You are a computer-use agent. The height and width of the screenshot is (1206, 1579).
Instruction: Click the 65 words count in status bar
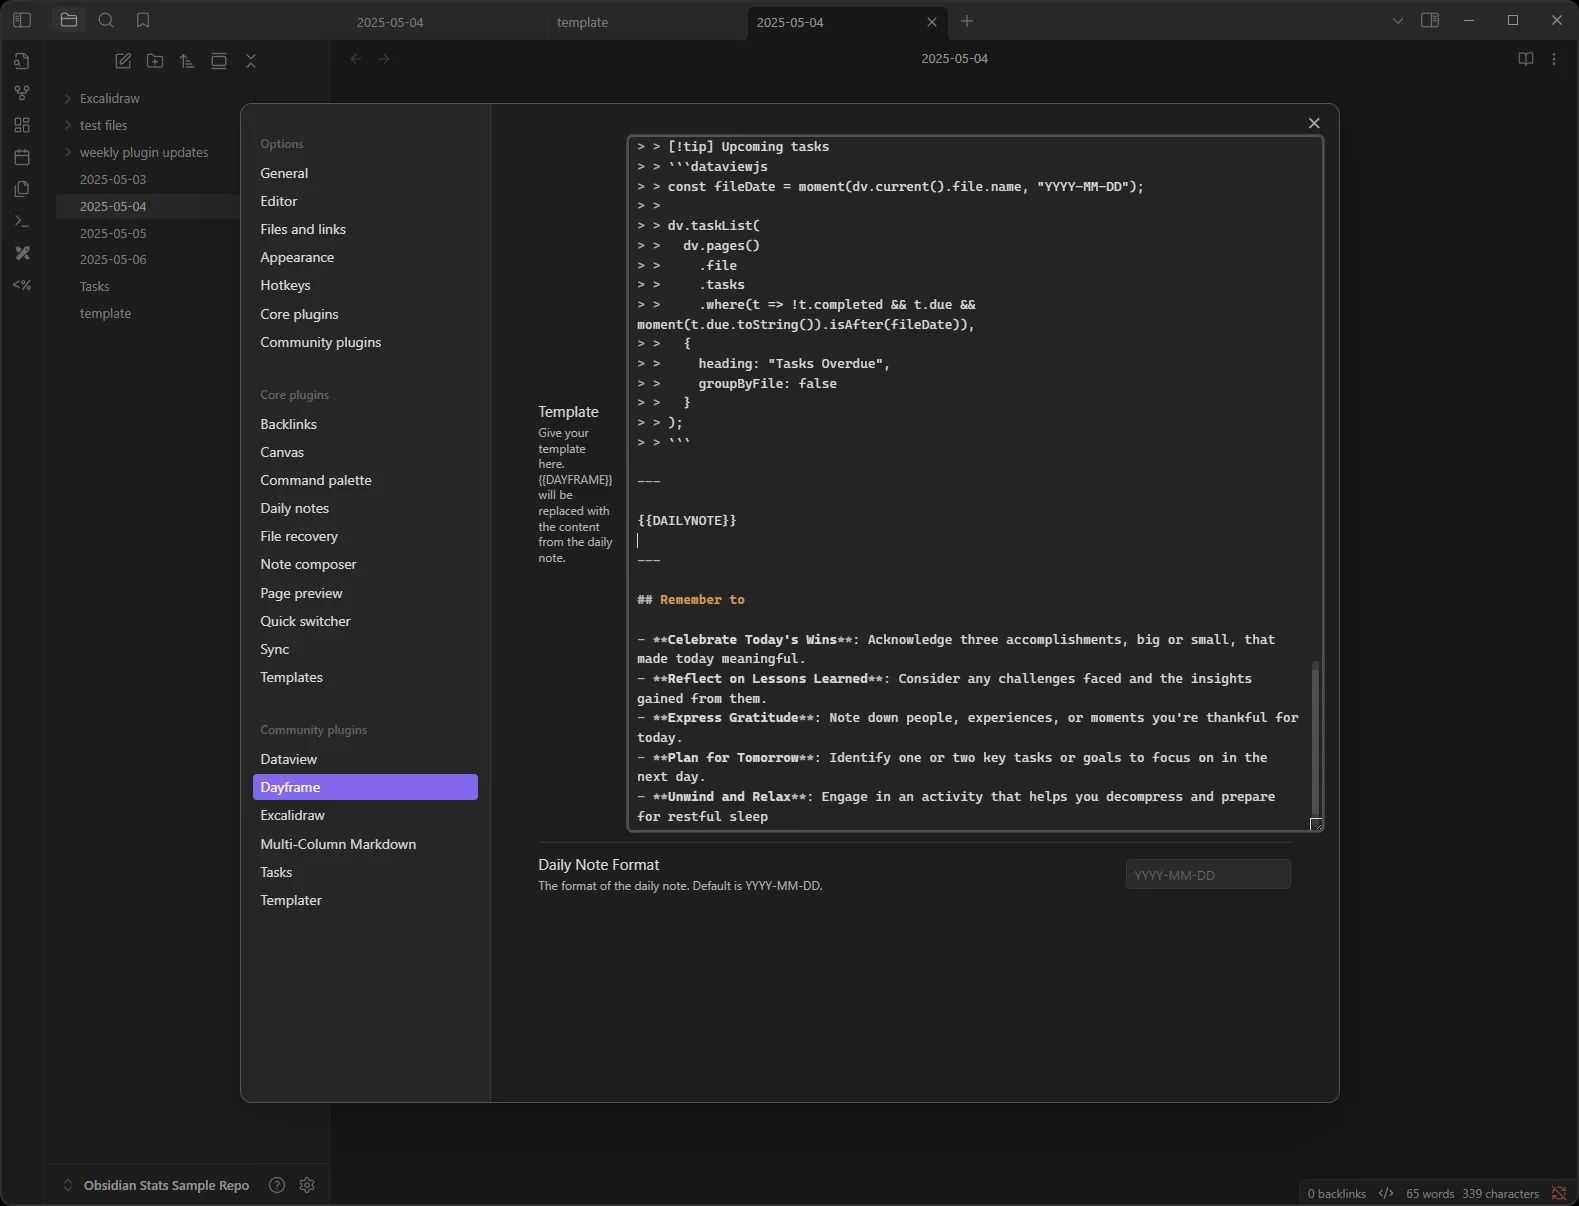(1430, 1193)
